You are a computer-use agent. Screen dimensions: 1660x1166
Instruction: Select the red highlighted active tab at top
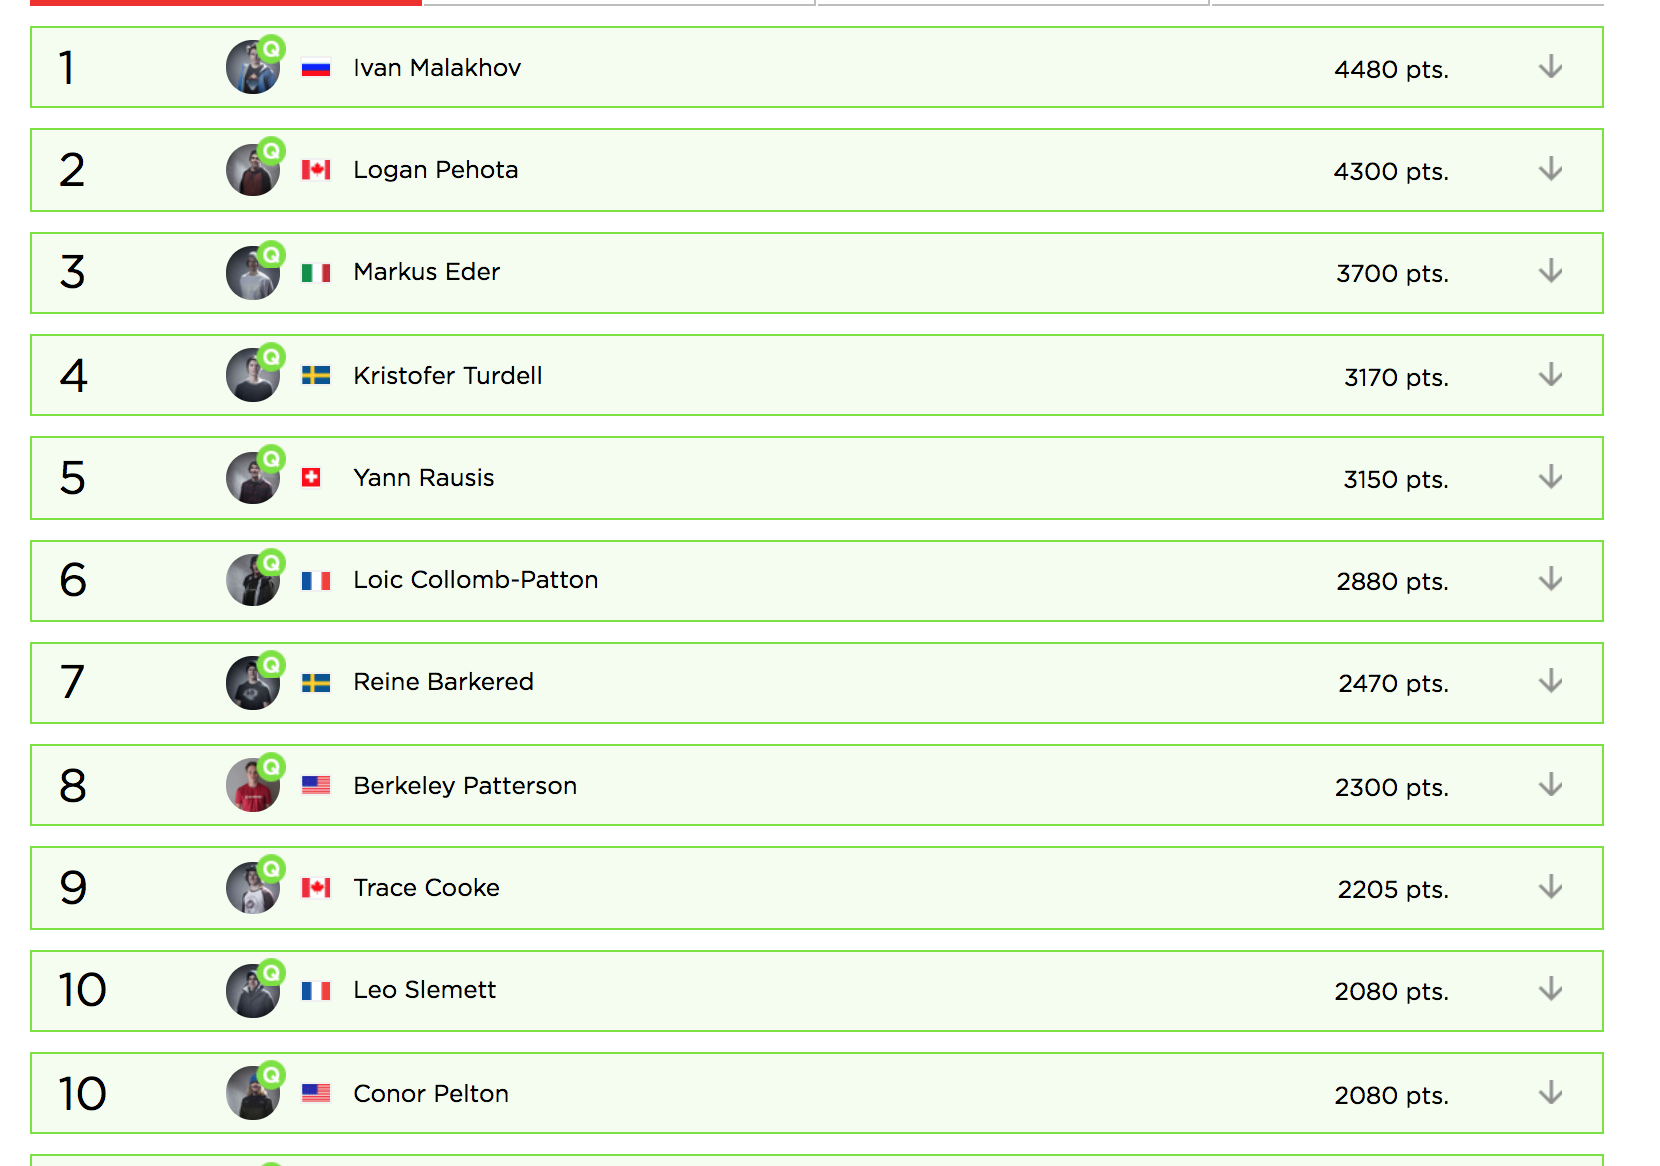click(x=226, y=3)
